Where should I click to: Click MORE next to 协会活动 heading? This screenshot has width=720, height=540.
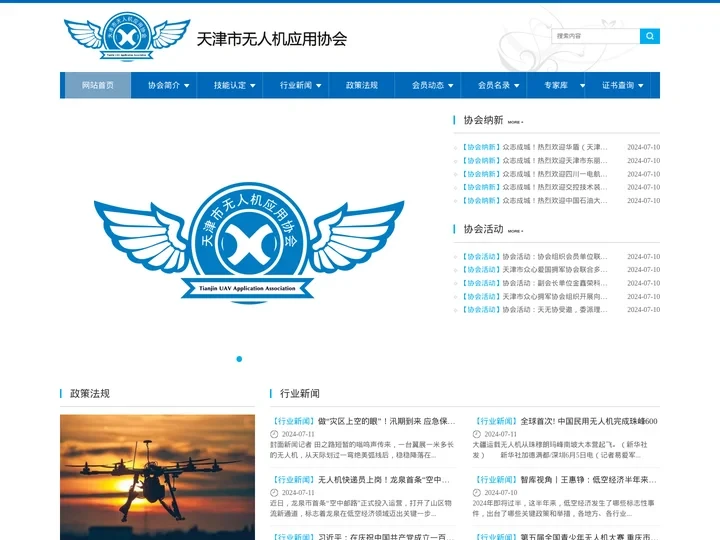[515, 231]
